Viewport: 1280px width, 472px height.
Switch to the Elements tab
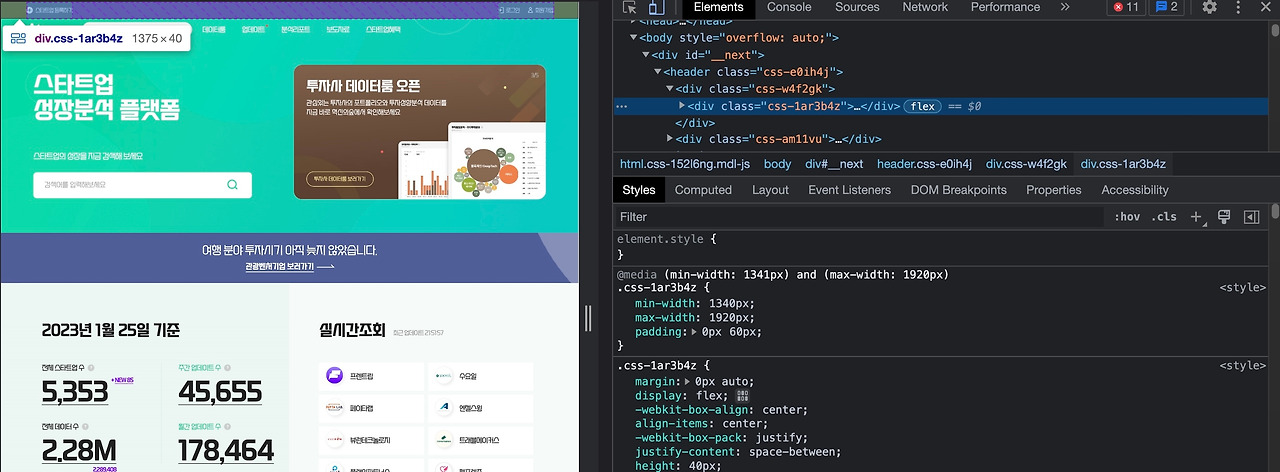[x=718, y=7]
